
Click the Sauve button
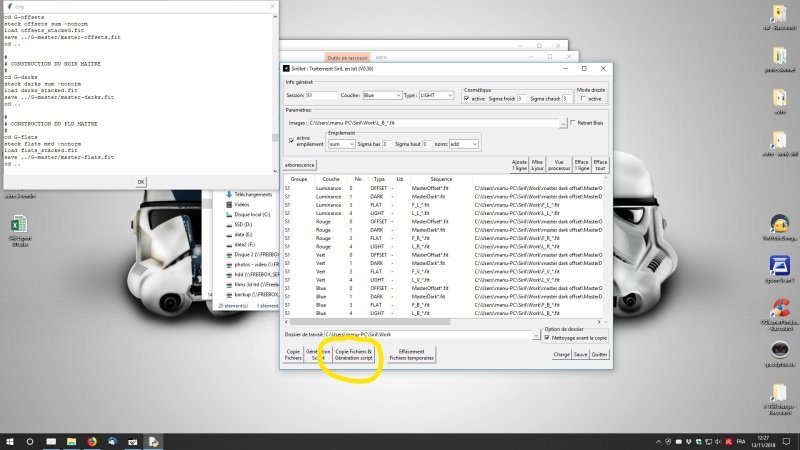pyautogui.click(x=581, y=355)
